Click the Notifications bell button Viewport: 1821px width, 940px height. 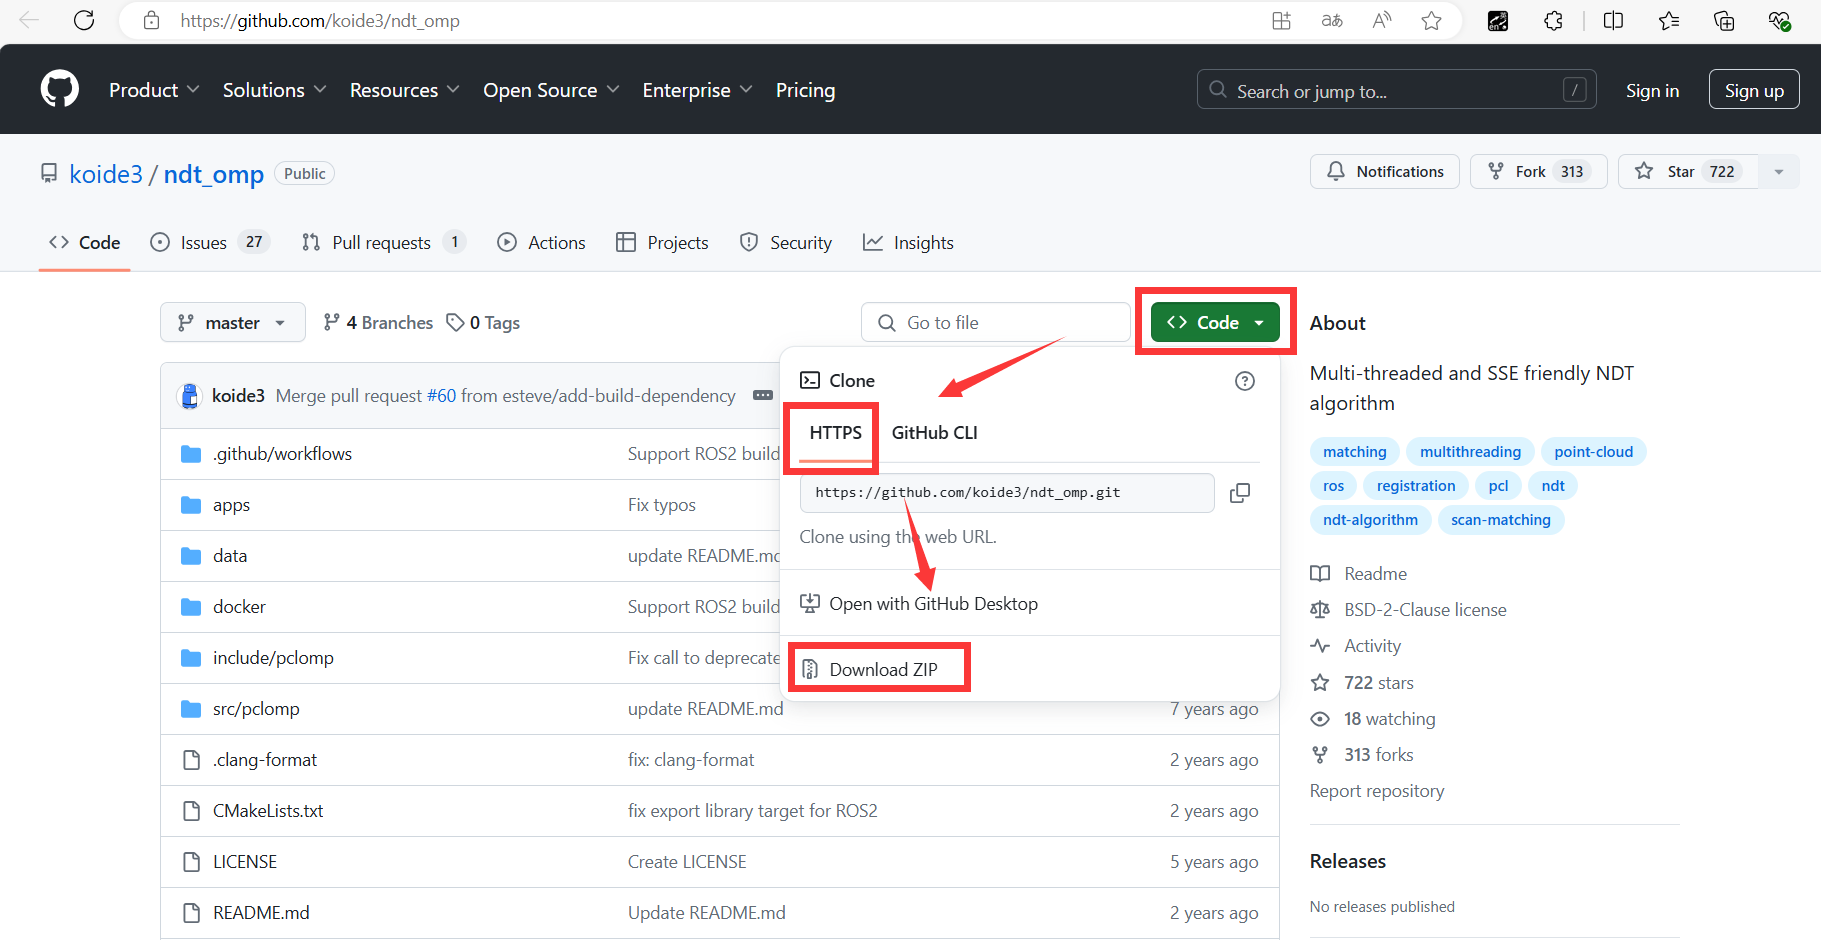click(x=1385, y=172)
